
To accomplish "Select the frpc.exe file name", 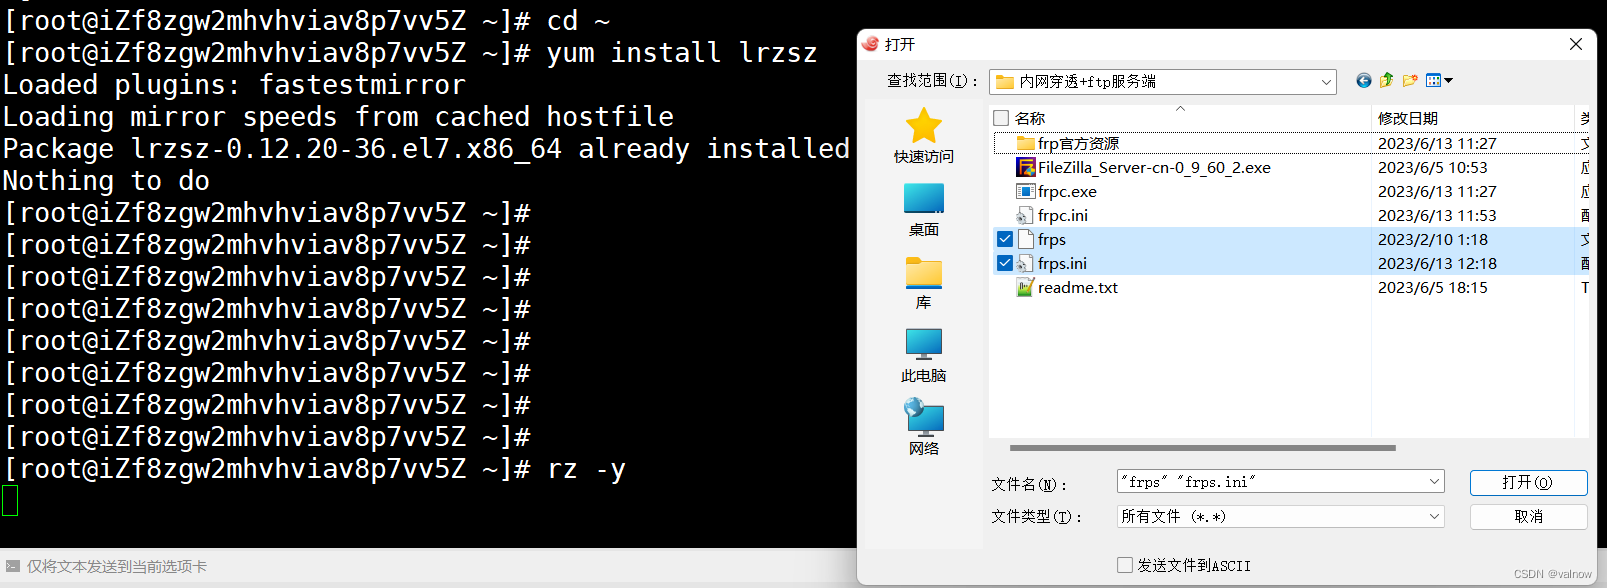I will [x=1067, y=191].
